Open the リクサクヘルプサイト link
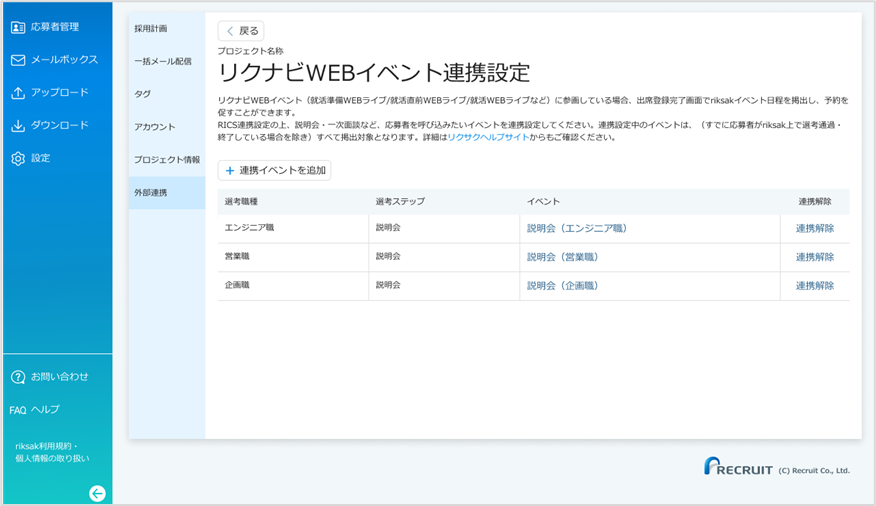 (x=488, y=137)
